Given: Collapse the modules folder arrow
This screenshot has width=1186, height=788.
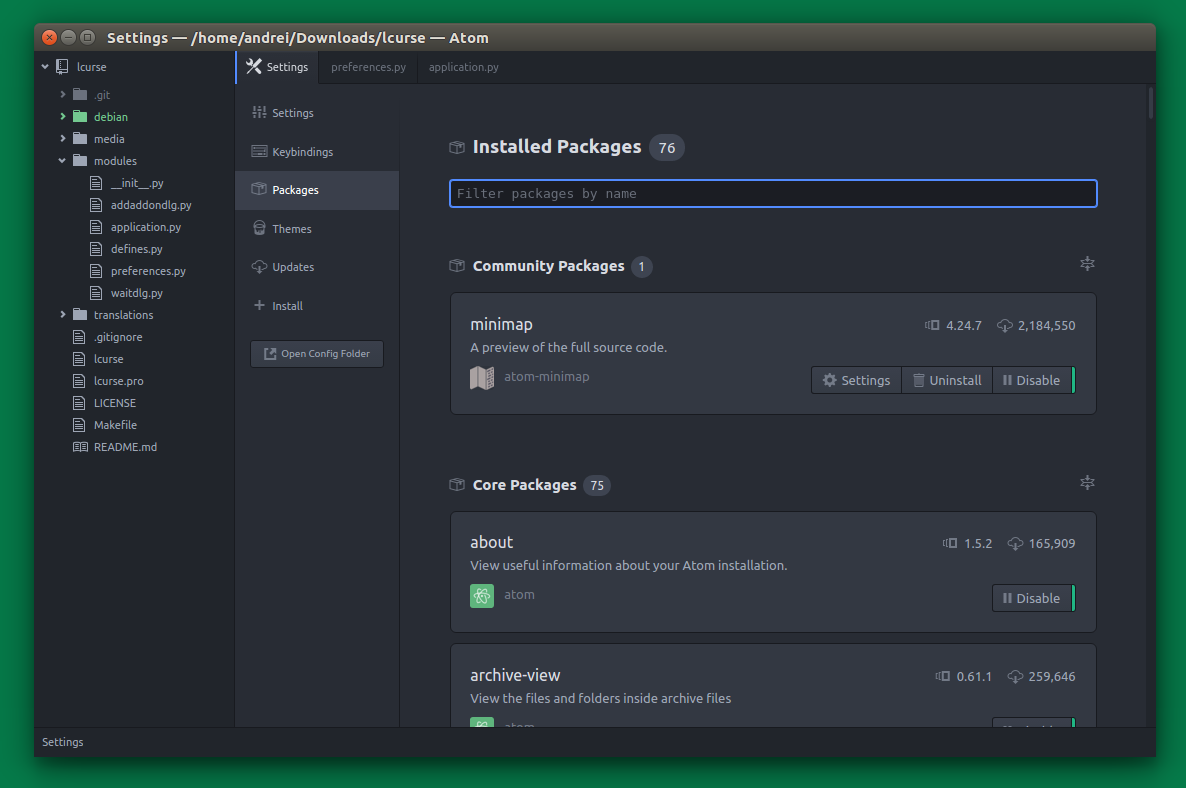Looking at the screenshot, I should (x=62, y=160).
